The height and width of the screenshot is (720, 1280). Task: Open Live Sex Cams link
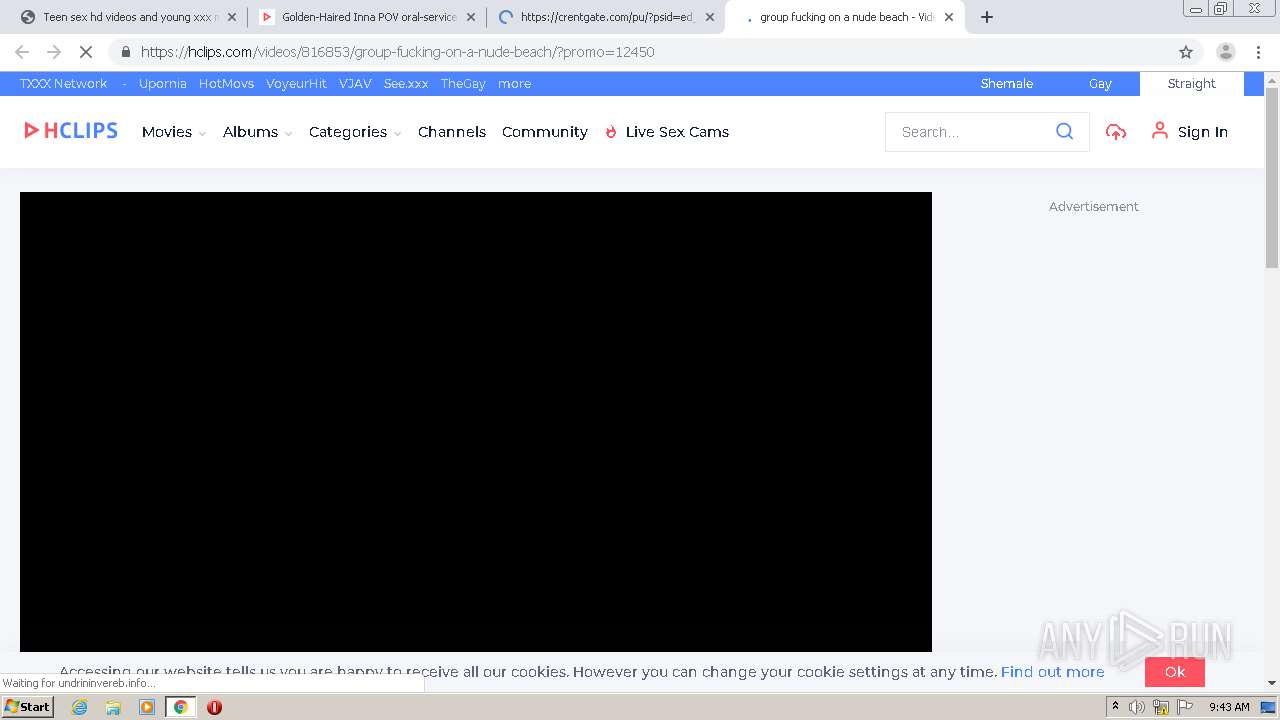[667, 132]
